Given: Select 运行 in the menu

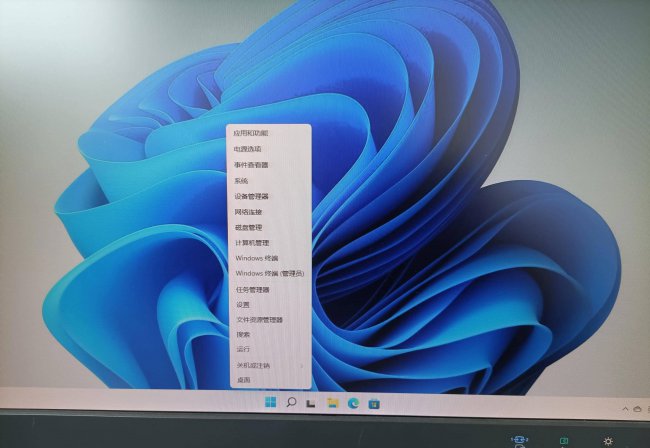Looking at the screenshot, I should [x=271, y=349].
